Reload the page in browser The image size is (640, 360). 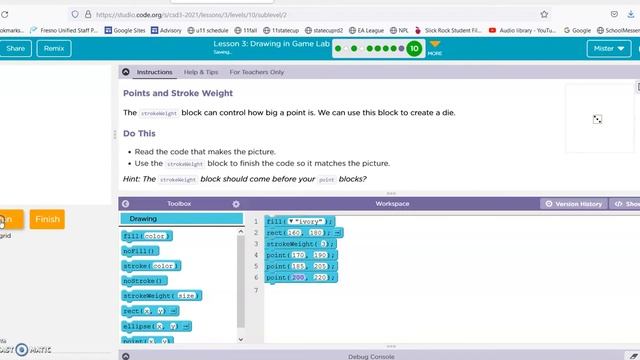[4, 14]
